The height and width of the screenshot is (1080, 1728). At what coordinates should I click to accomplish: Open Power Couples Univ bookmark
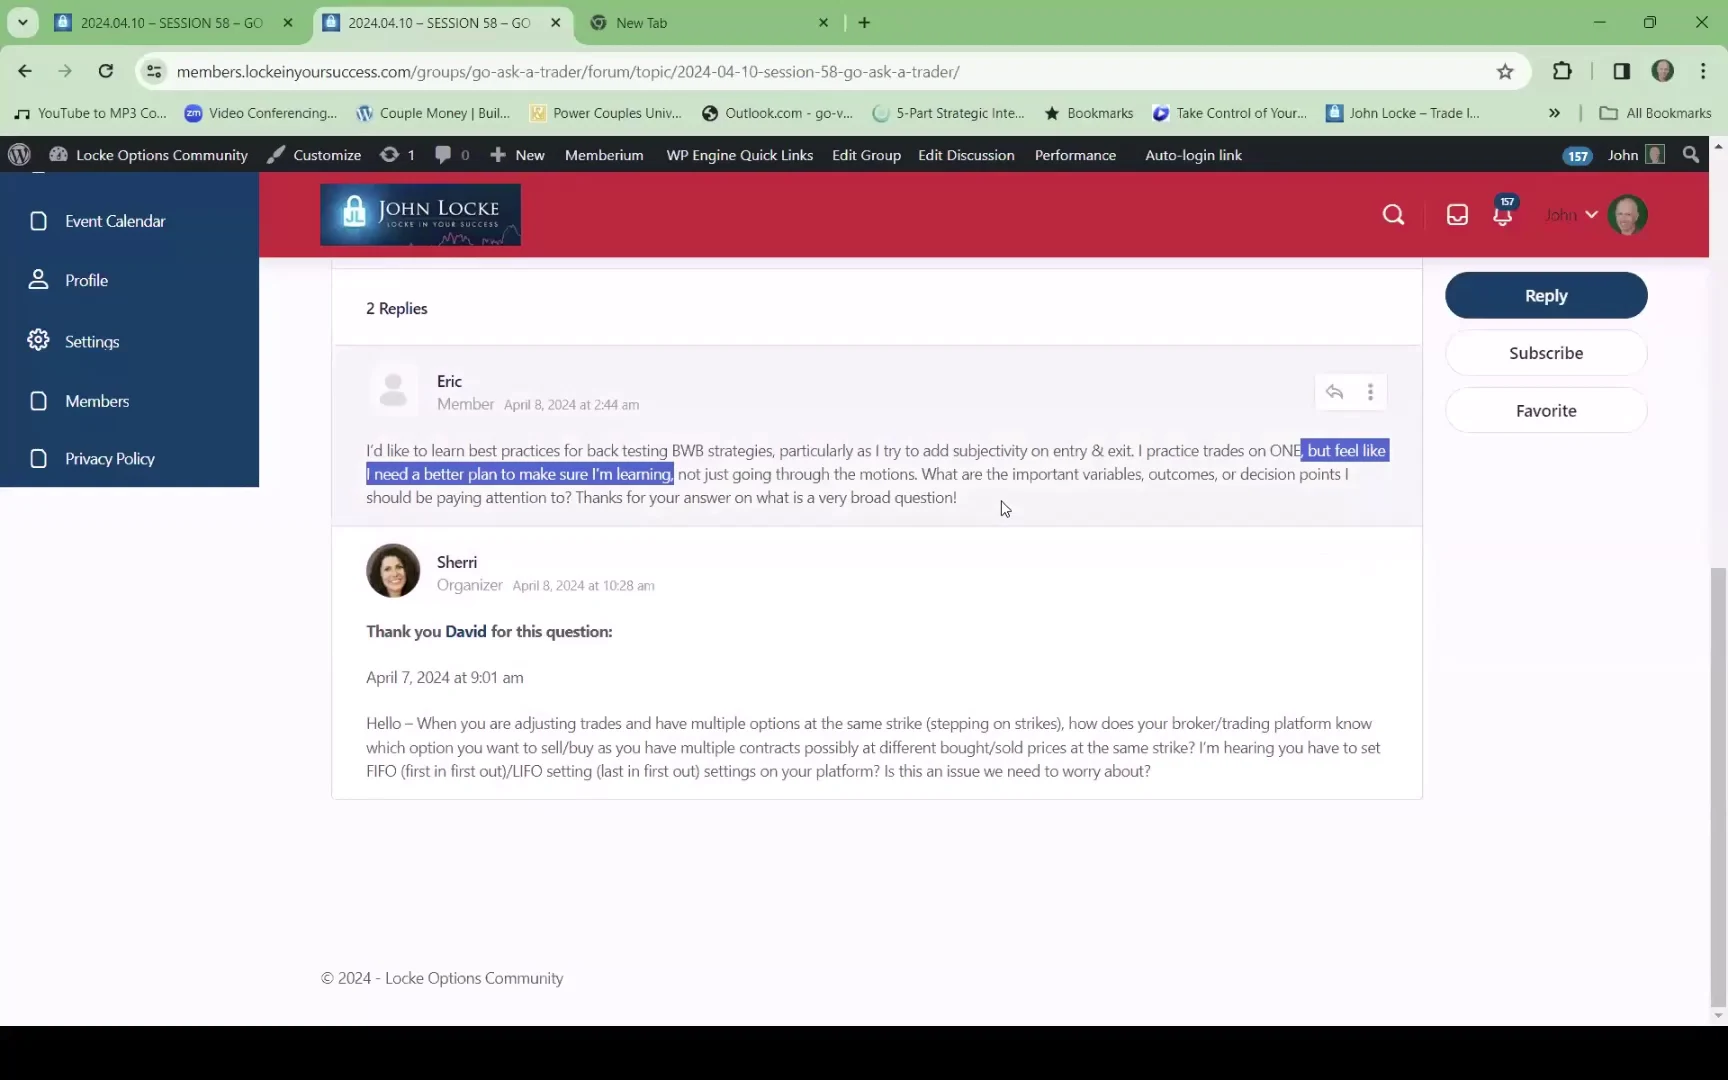pyautogui.click(x=605, y=113)
